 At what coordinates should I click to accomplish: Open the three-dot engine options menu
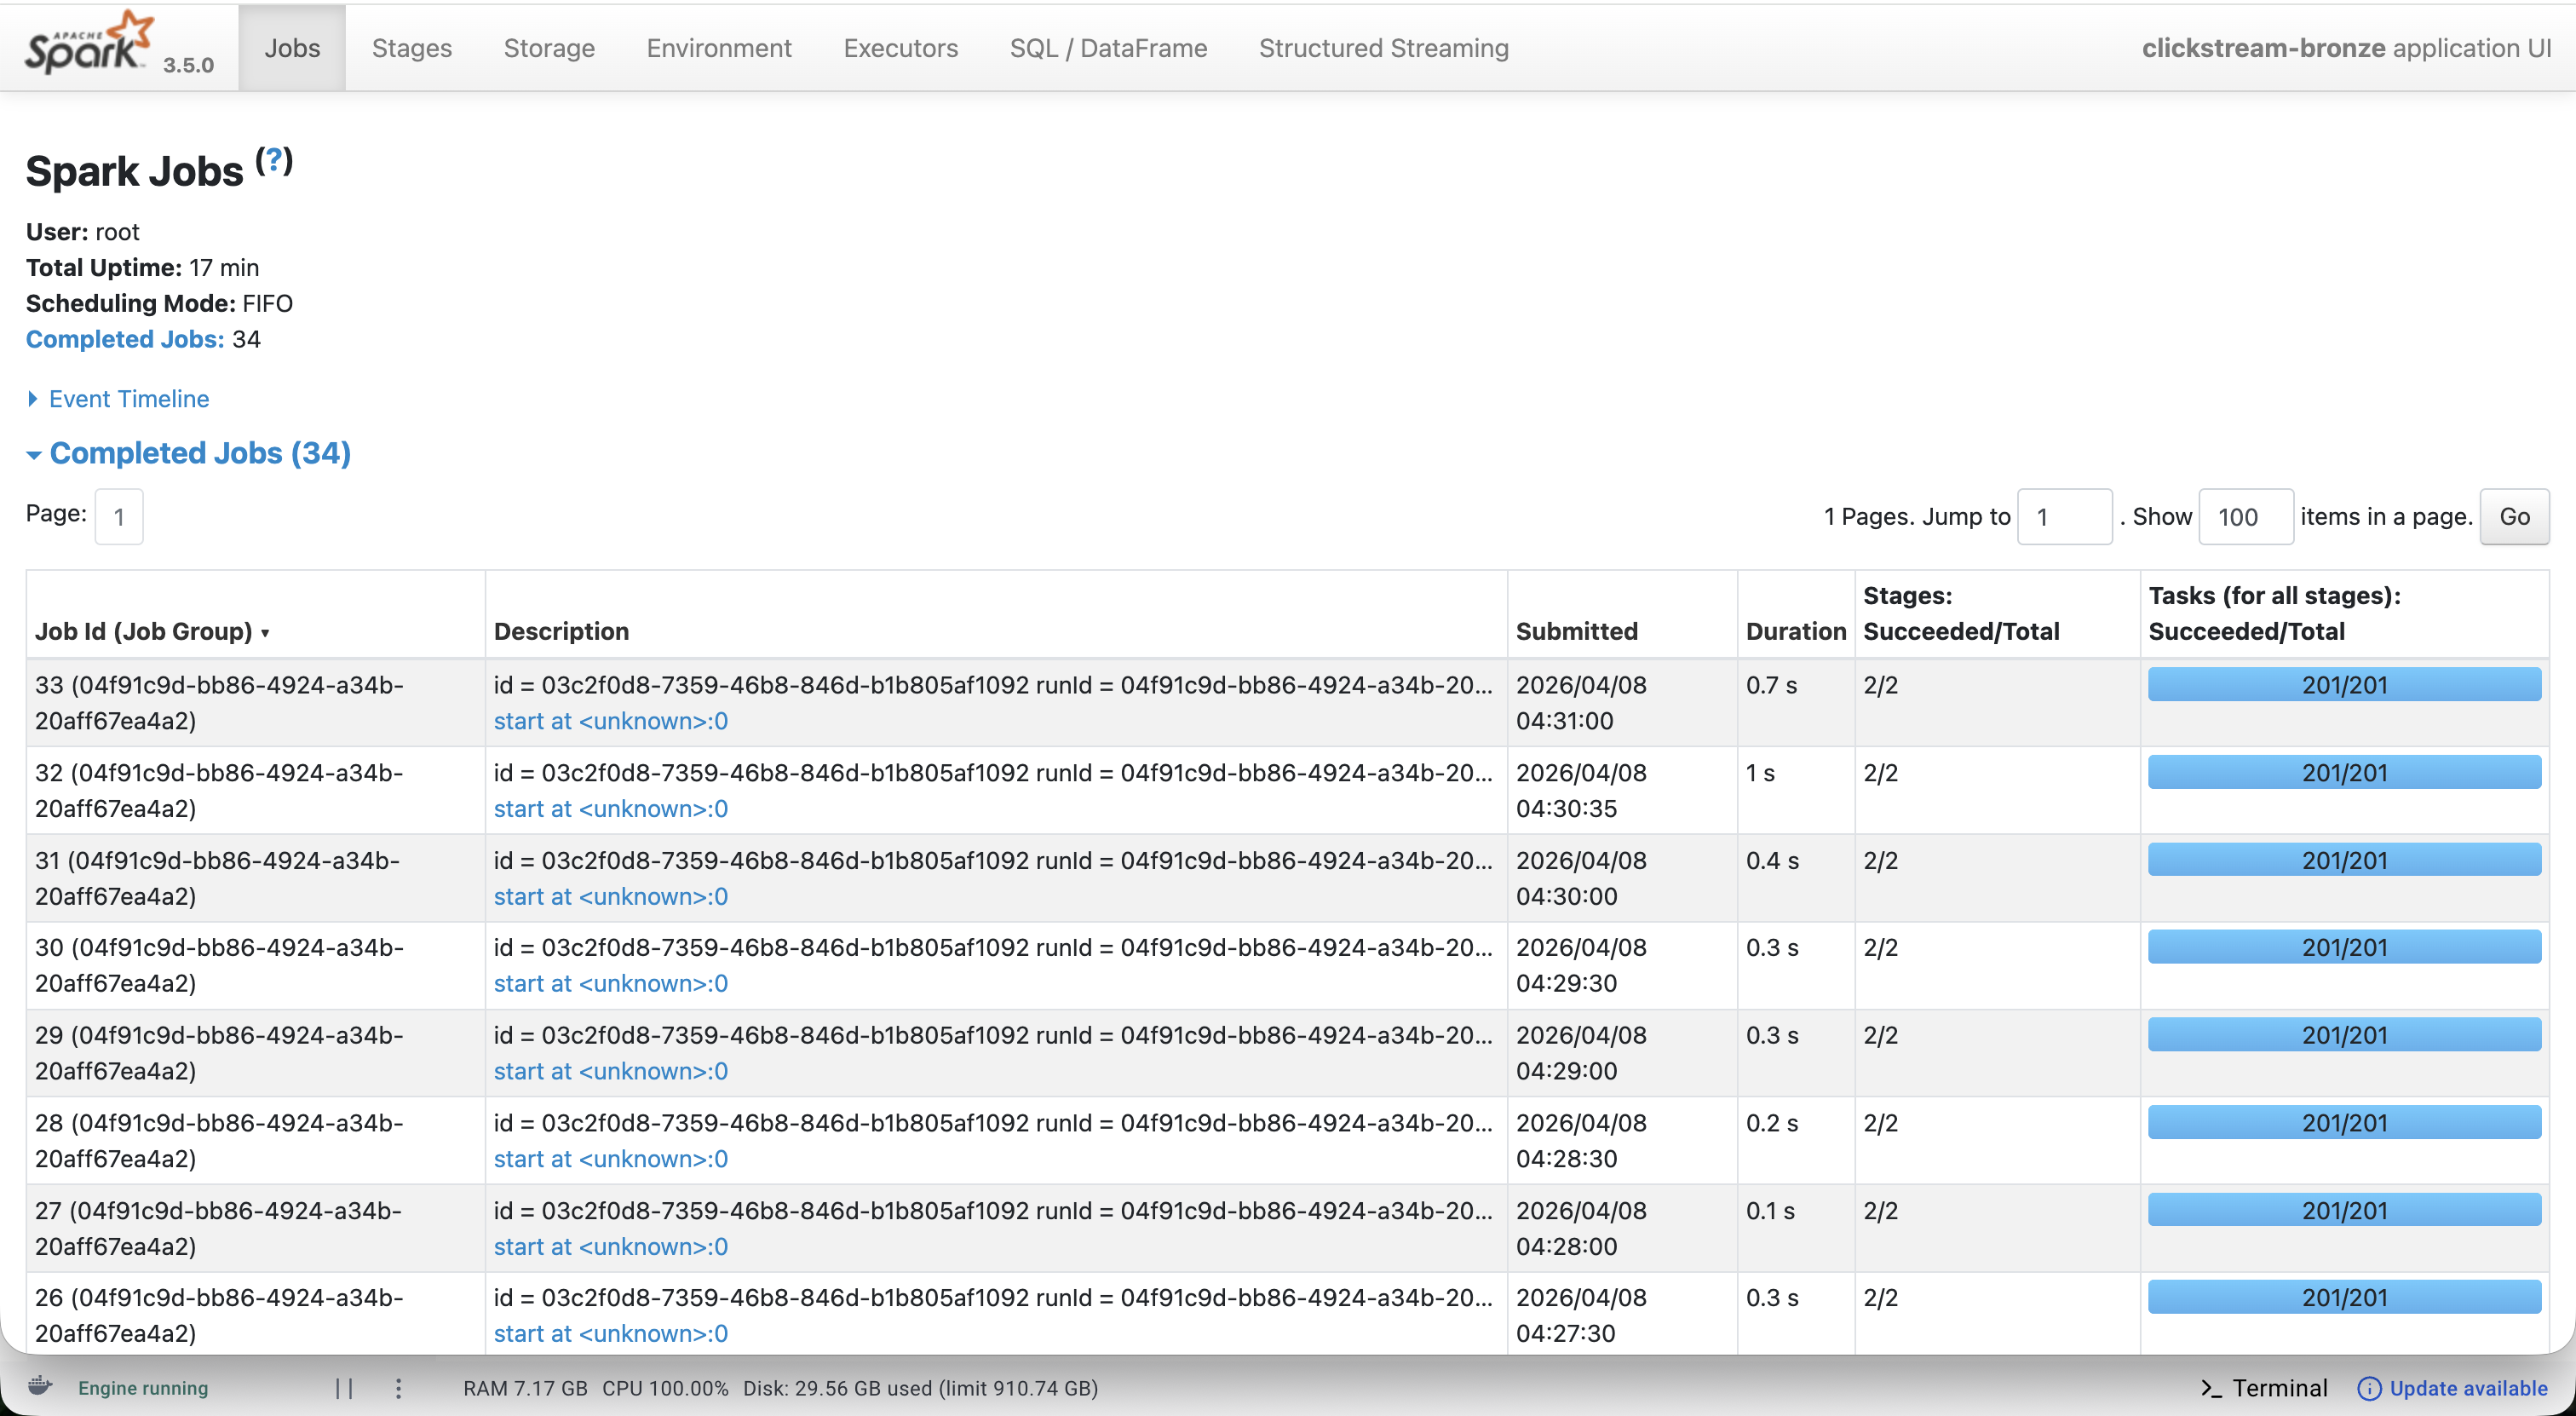click(x=398, y=1388)
